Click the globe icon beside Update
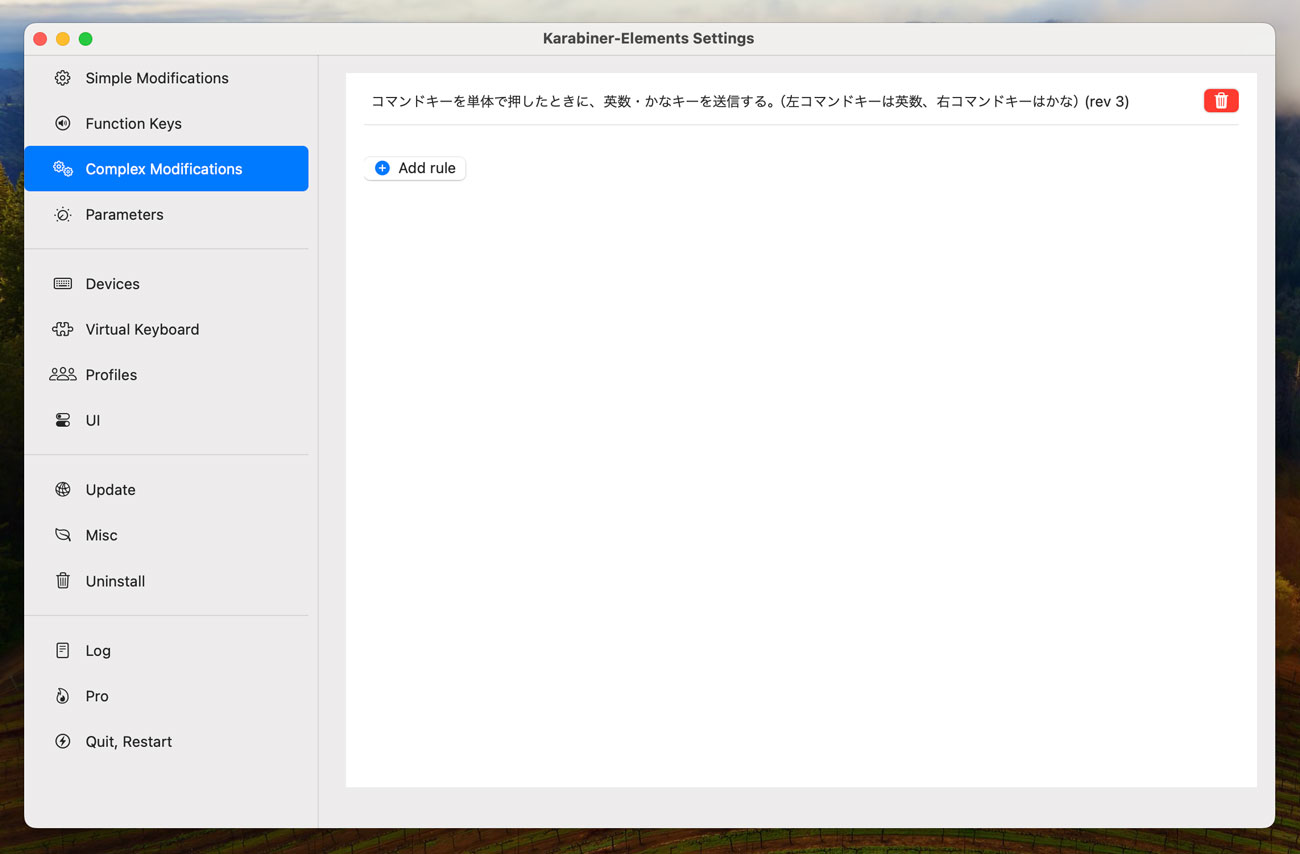 (x=63, y=490)
